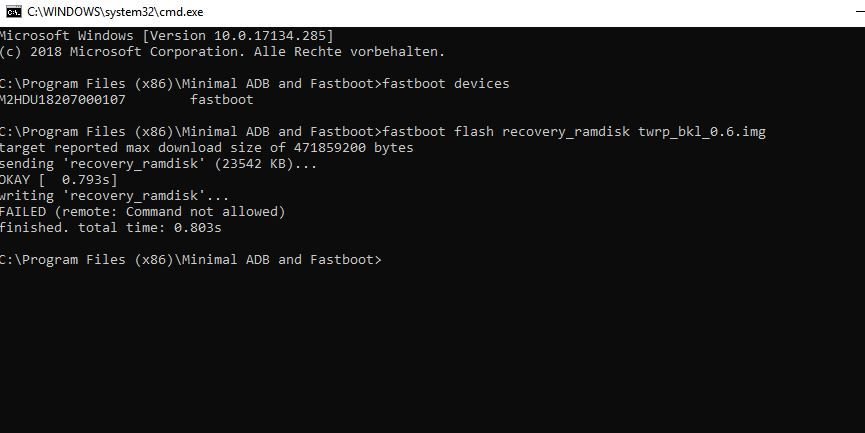Click the twrp_bkl_0.6.img filename
865x433 pixels.
(702, 132)
